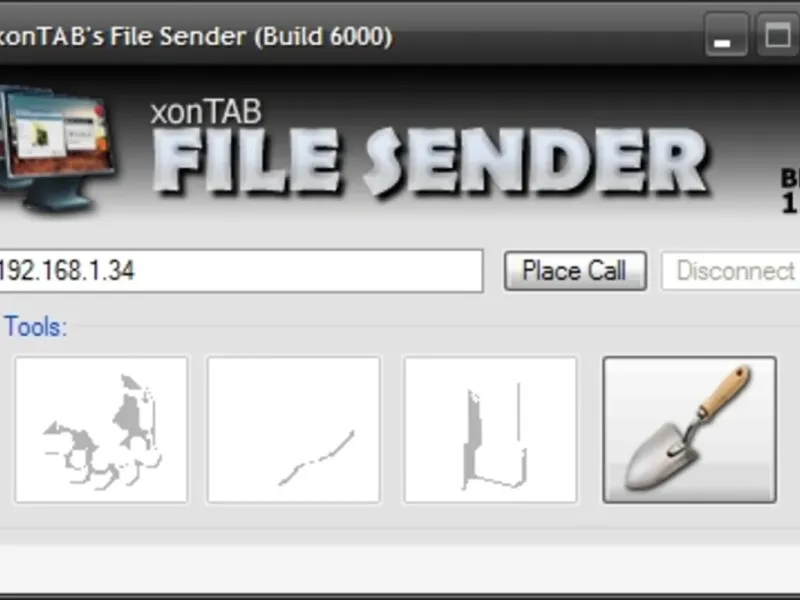This screenshot has height=600, width=800.
Task: Click the separator line right of Tools label
Action: coord(434,326)
